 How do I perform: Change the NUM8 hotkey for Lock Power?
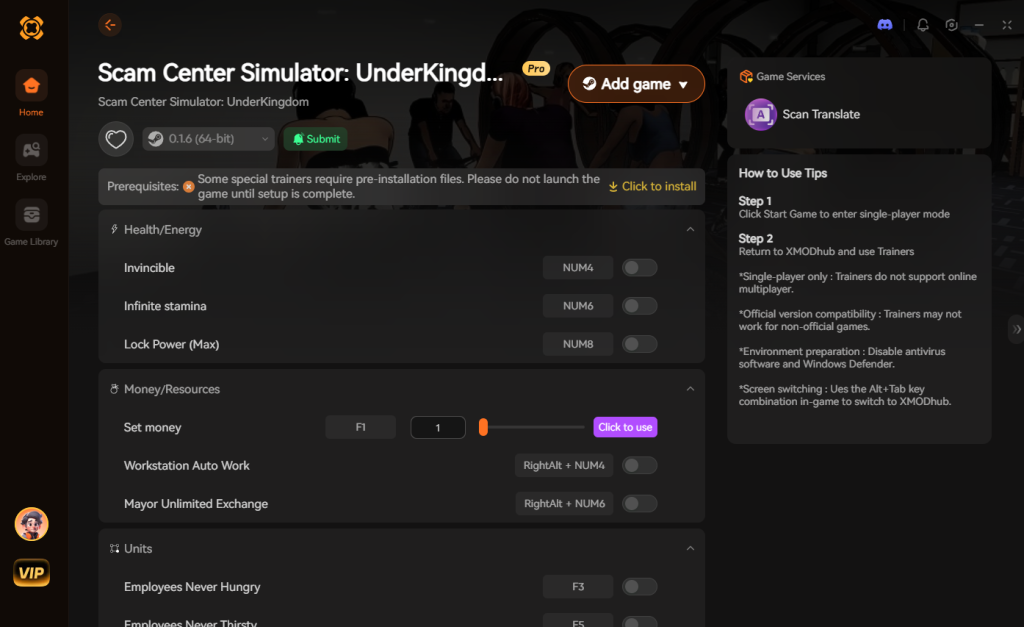click(x=578, y=344)
